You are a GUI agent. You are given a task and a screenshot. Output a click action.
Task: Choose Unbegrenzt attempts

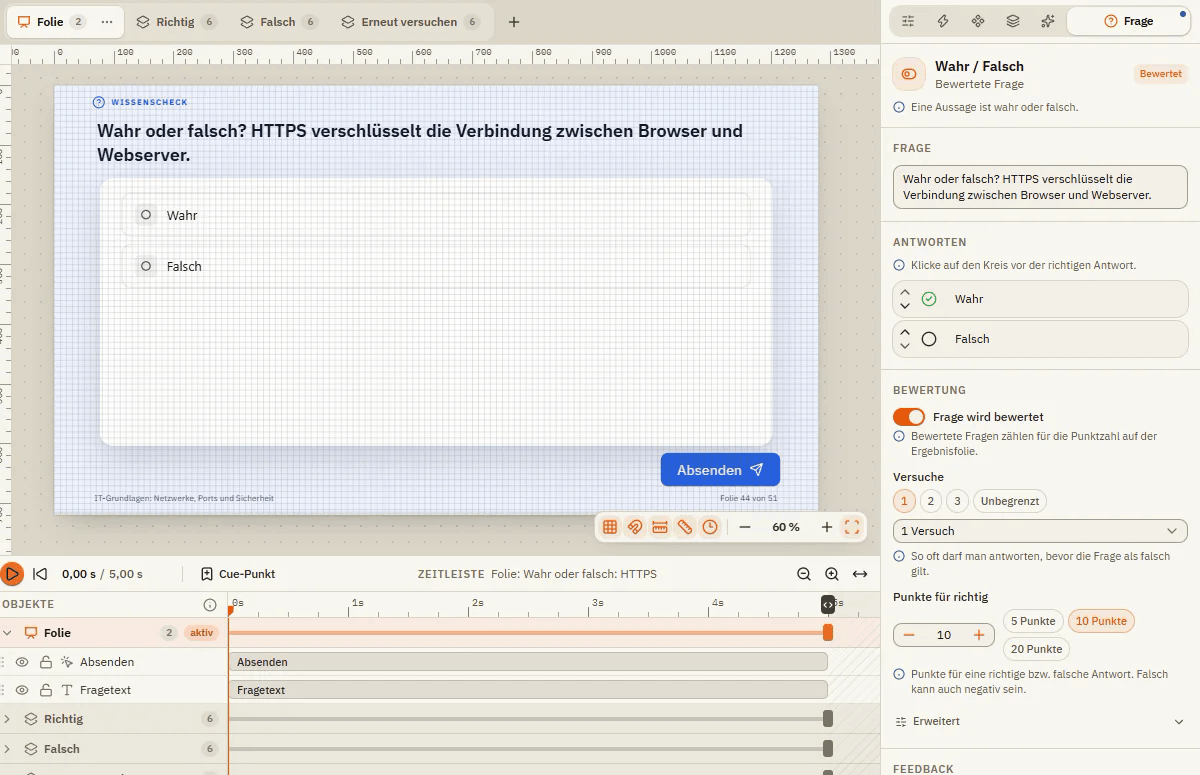[1009, 501]
